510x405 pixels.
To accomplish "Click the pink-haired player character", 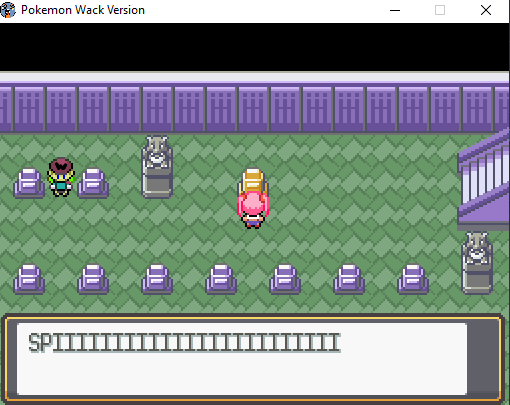I will [x=253, y=210].
